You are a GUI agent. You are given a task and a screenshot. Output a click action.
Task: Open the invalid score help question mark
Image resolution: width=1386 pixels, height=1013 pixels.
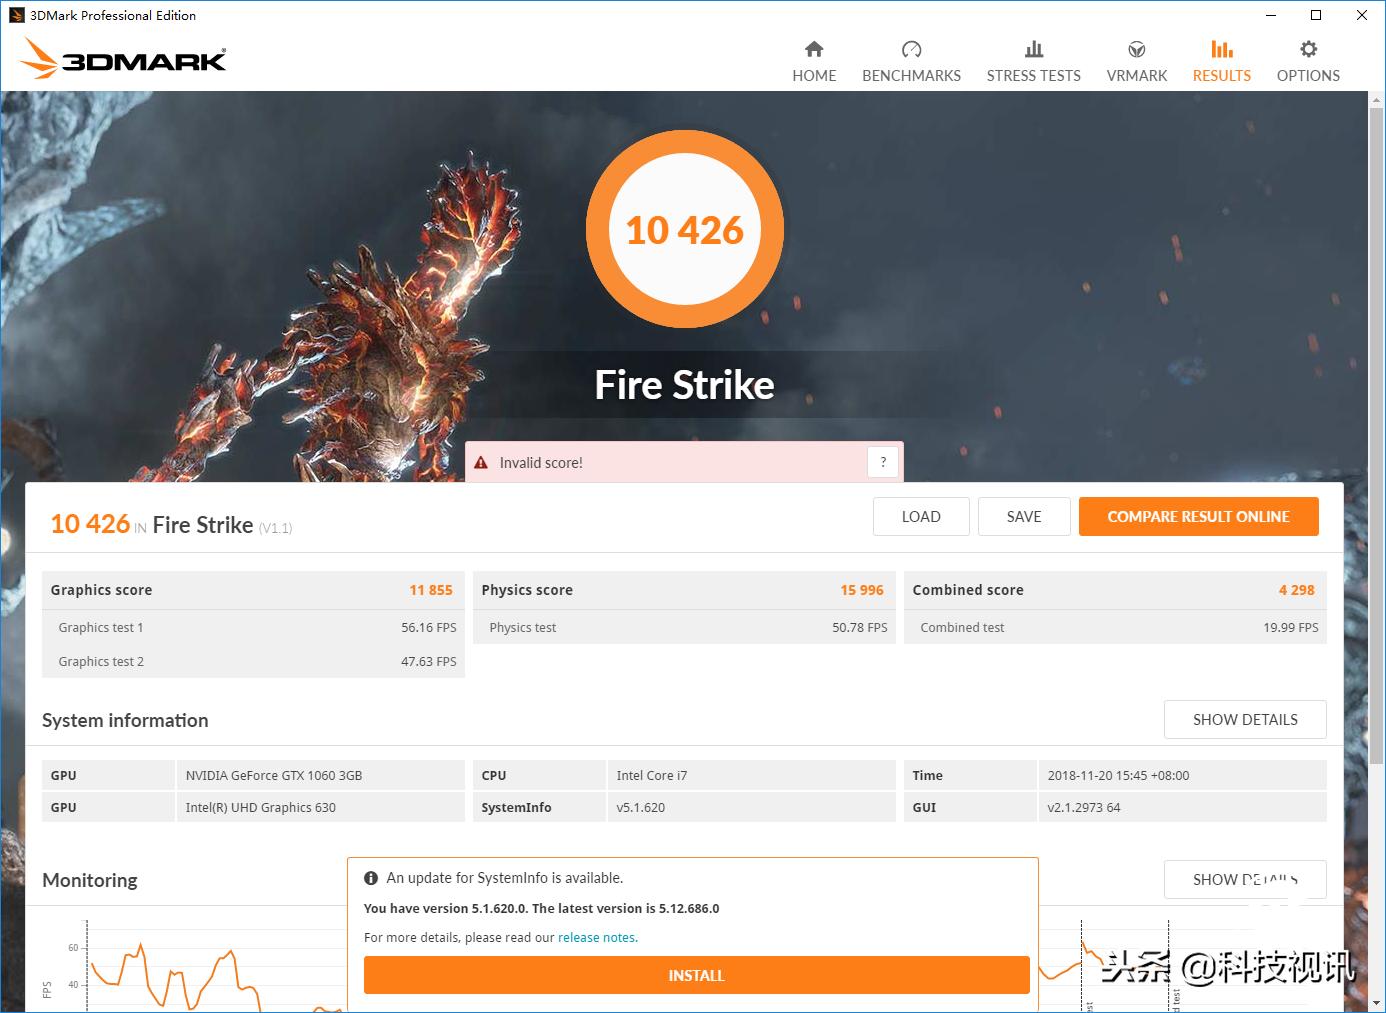(x=883, y=462)
